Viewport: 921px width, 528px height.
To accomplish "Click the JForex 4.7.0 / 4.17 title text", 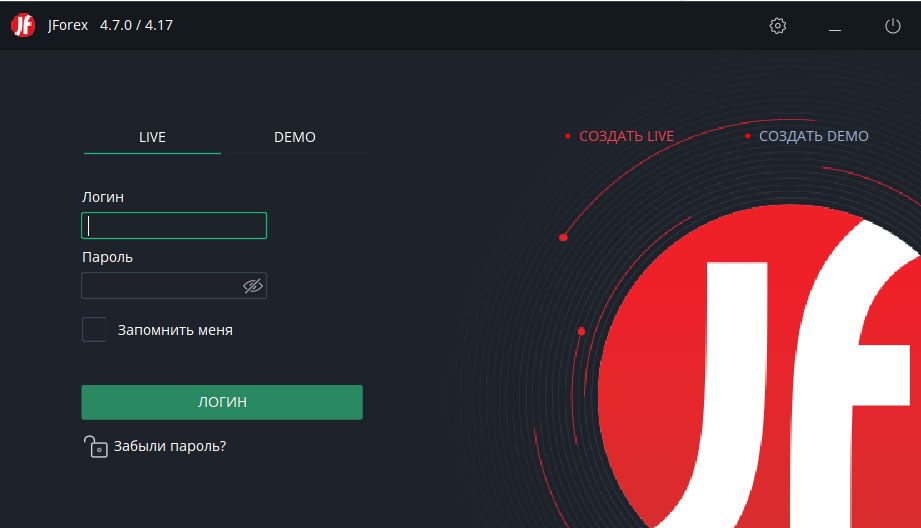I will pos(110,26).
